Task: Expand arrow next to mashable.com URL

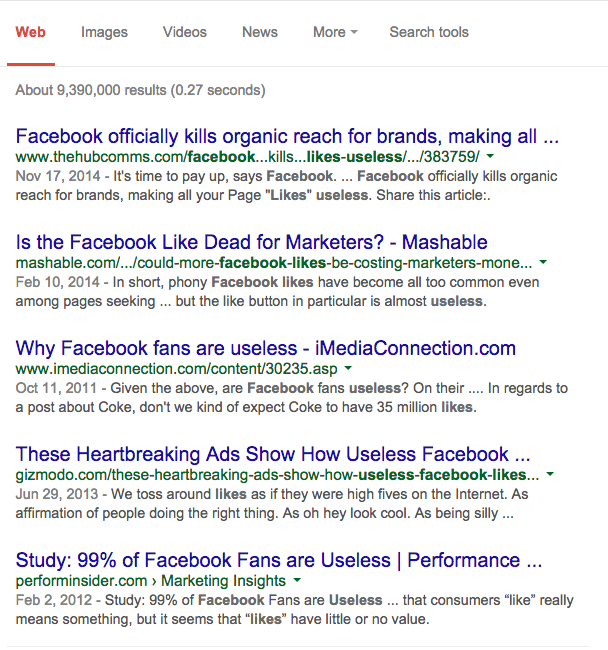Action: (543, 262)
